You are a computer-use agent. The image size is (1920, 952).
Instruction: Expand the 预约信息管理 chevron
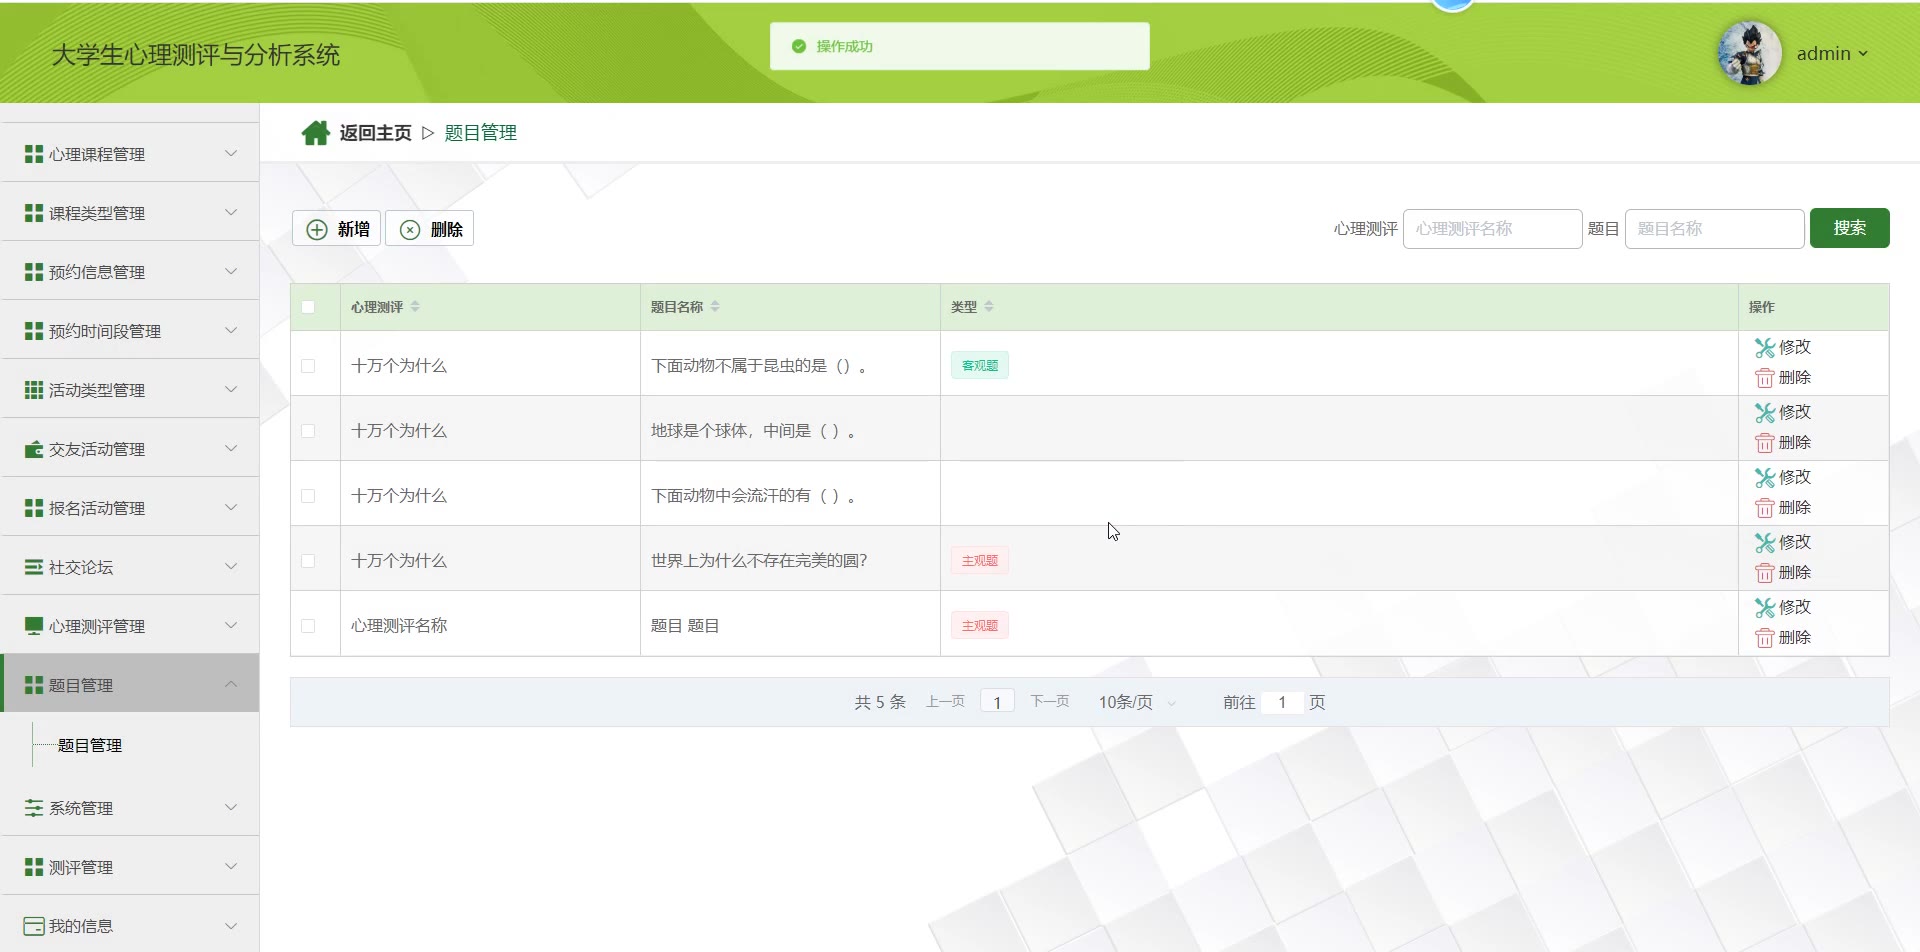pos(231,271)
